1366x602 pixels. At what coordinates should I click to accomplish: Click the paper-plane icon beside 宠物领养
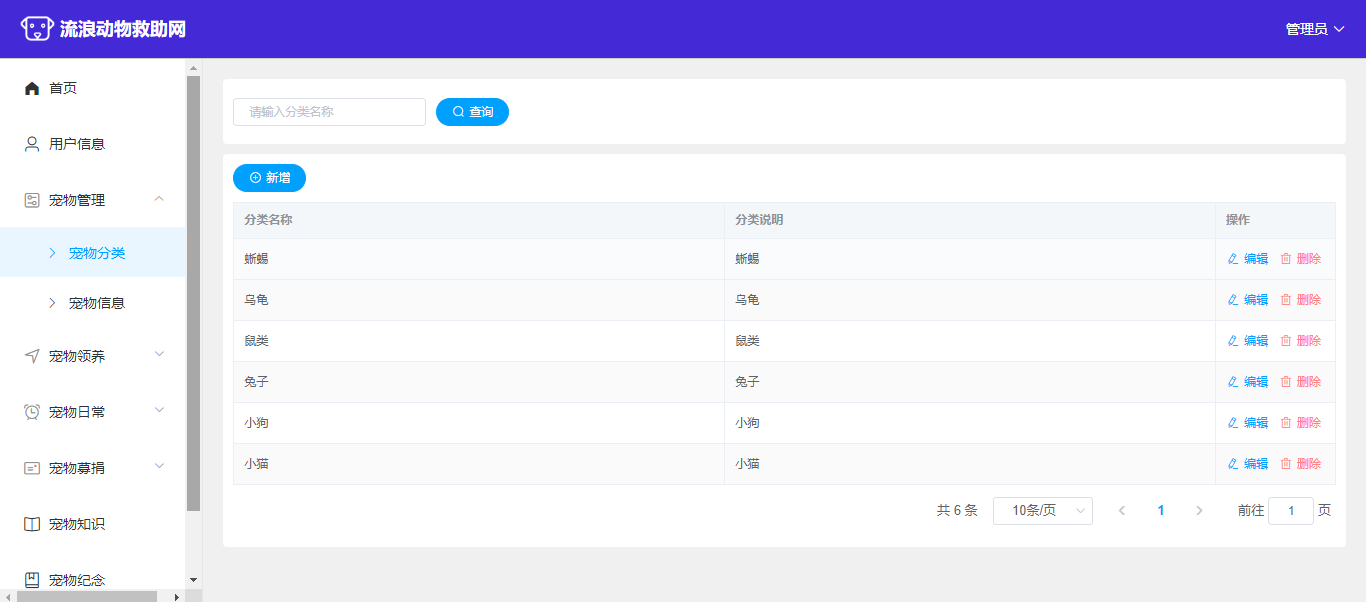click(32, 356)
